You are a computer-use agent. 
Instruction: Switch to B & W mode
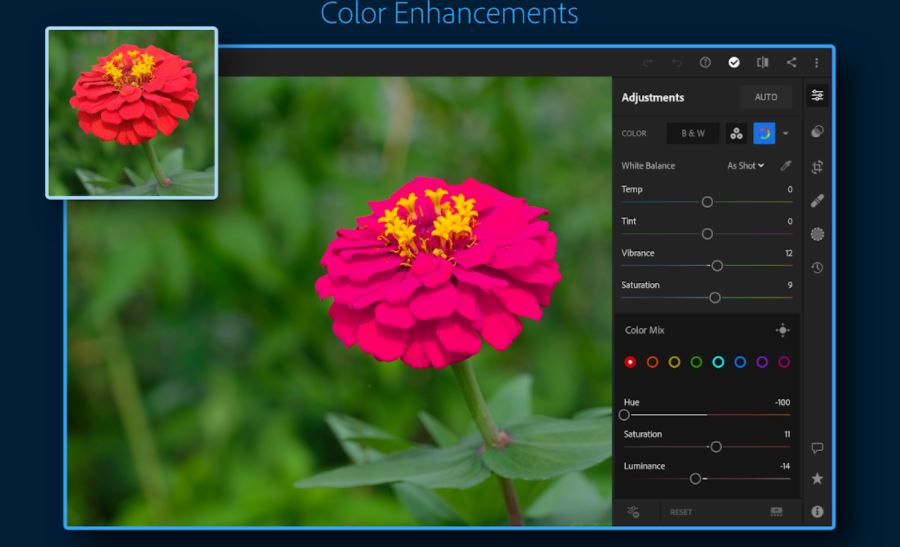(x=693, y=133)
